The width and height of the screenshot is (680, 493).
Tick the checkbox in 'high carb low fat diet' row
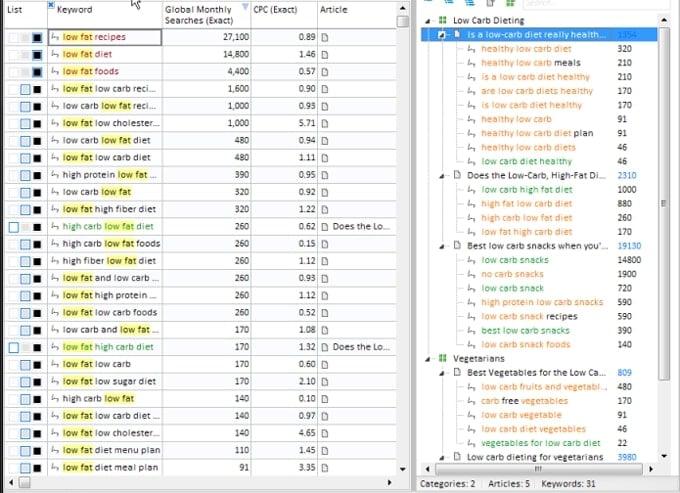coord(13,227)
